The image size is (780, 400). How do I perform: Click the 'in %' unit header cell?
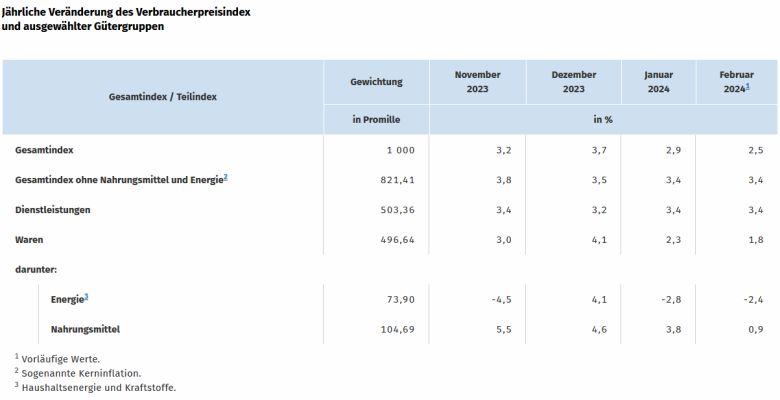click(x=602, y=119)
